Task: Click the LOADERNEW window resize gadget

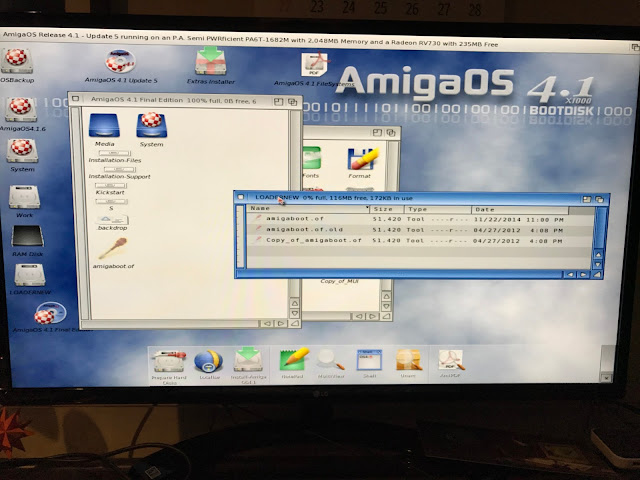Action: tap(596, 275)
